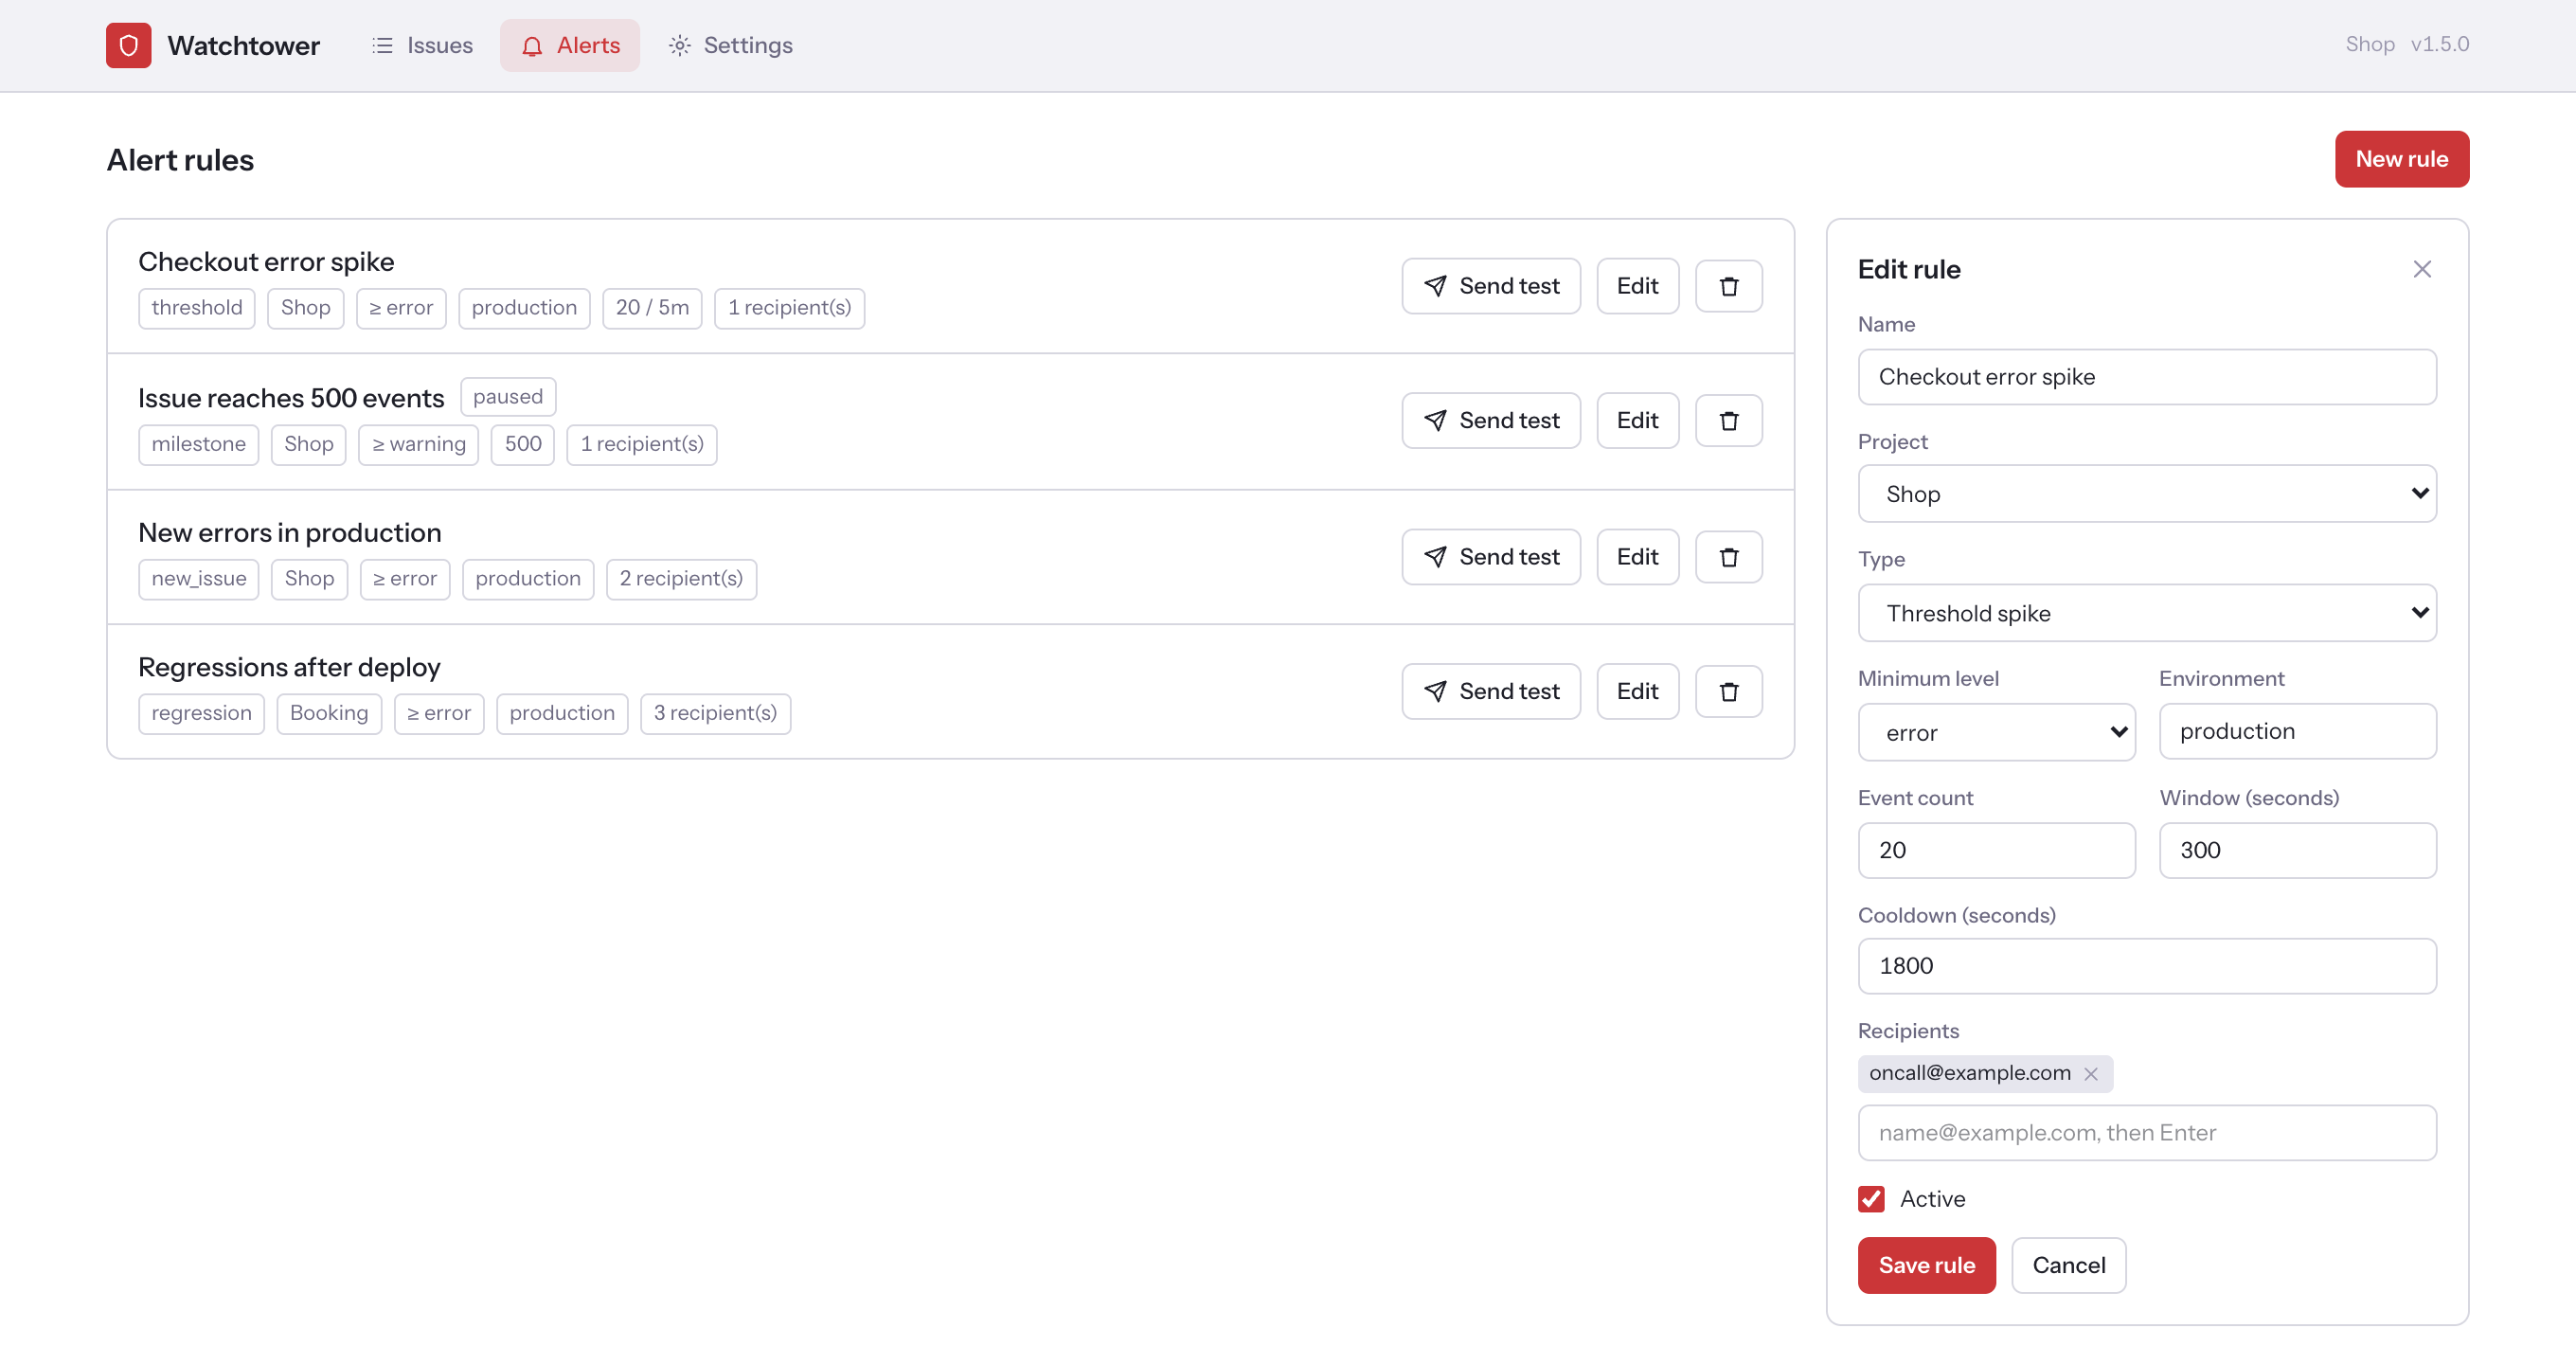Close the Edit rule panel
This screenshot has width=2576, height=1364.
(2421, 269)
